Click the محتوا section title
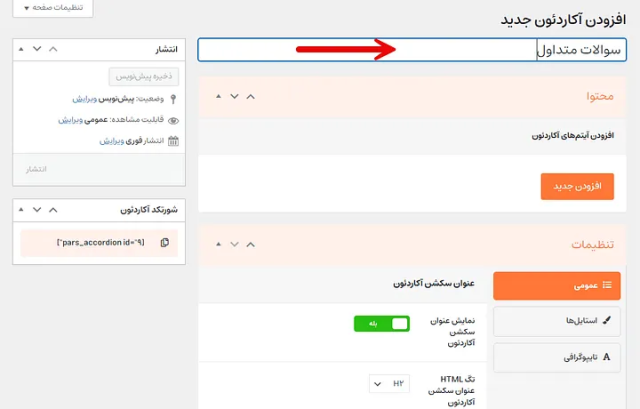The height and width of the screenshot is (409, 640). pyautogui.click(x=600, y=96)
